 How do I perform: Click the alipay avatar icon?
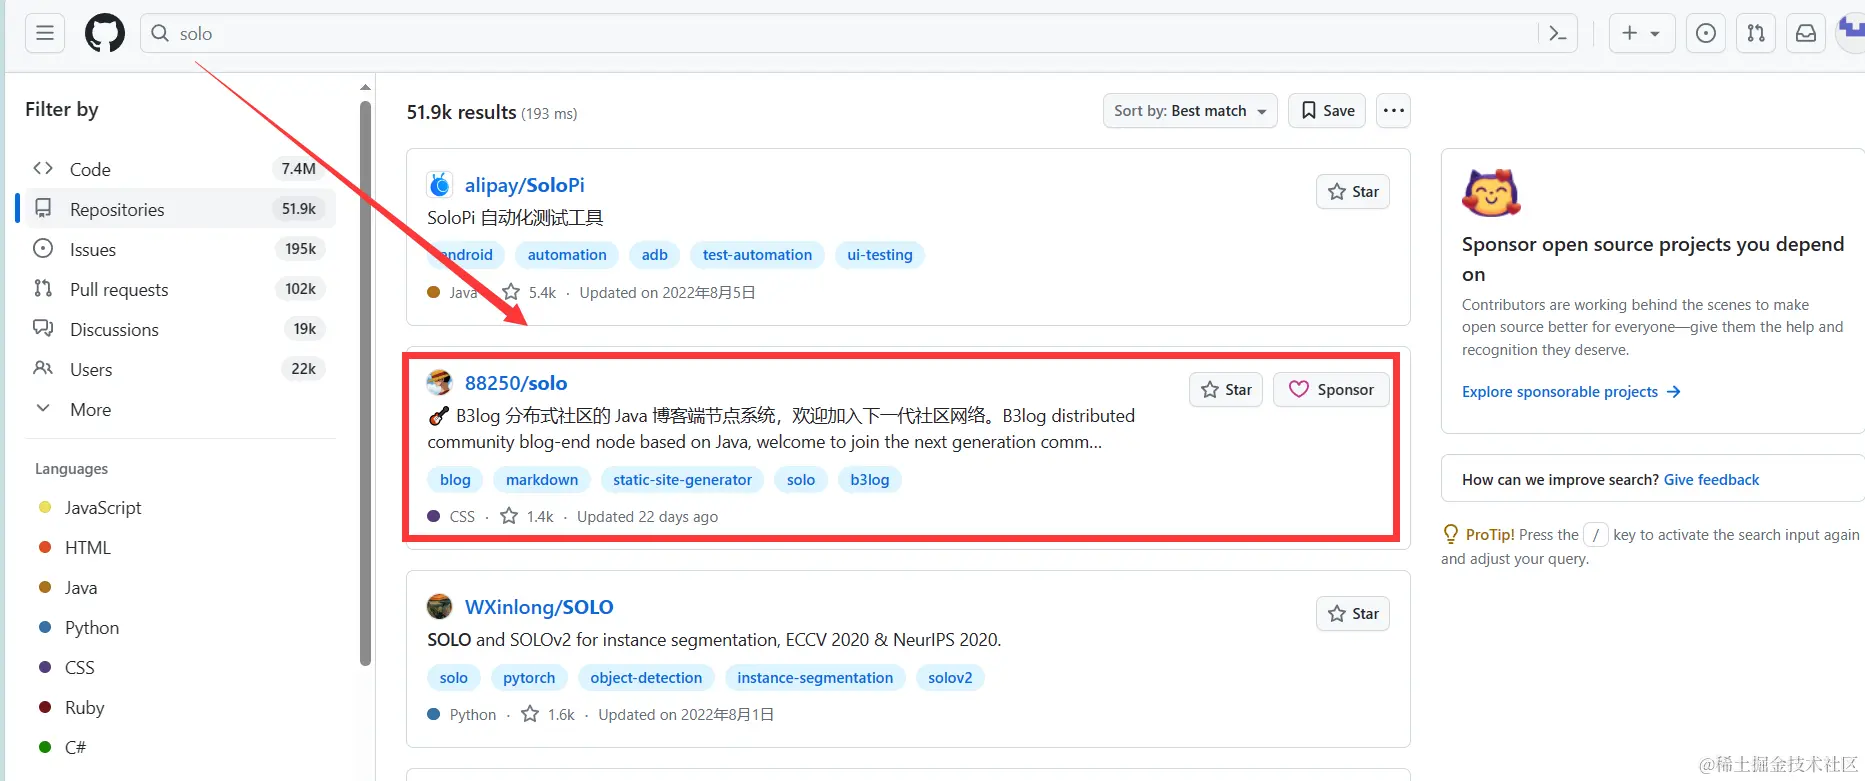point(440,185)
